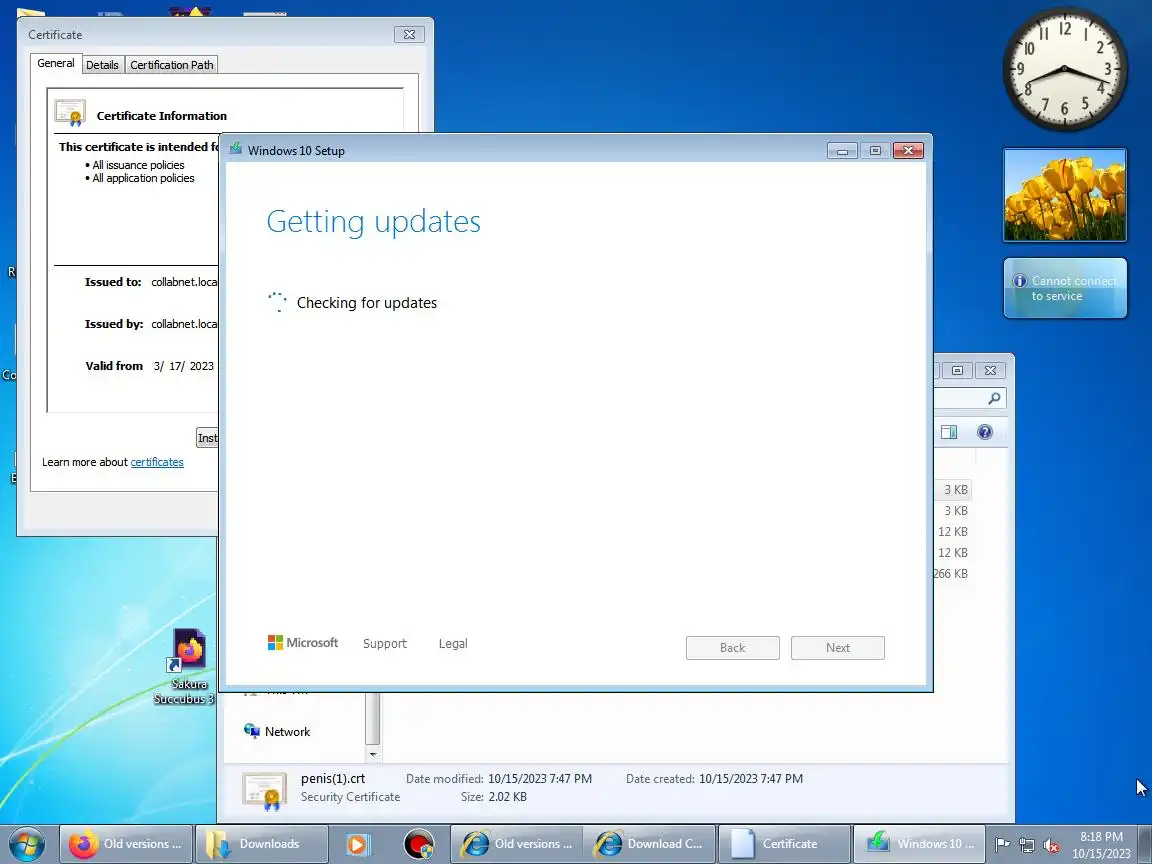Open the Downloads folder taskbar button

[x=261, y=844]
